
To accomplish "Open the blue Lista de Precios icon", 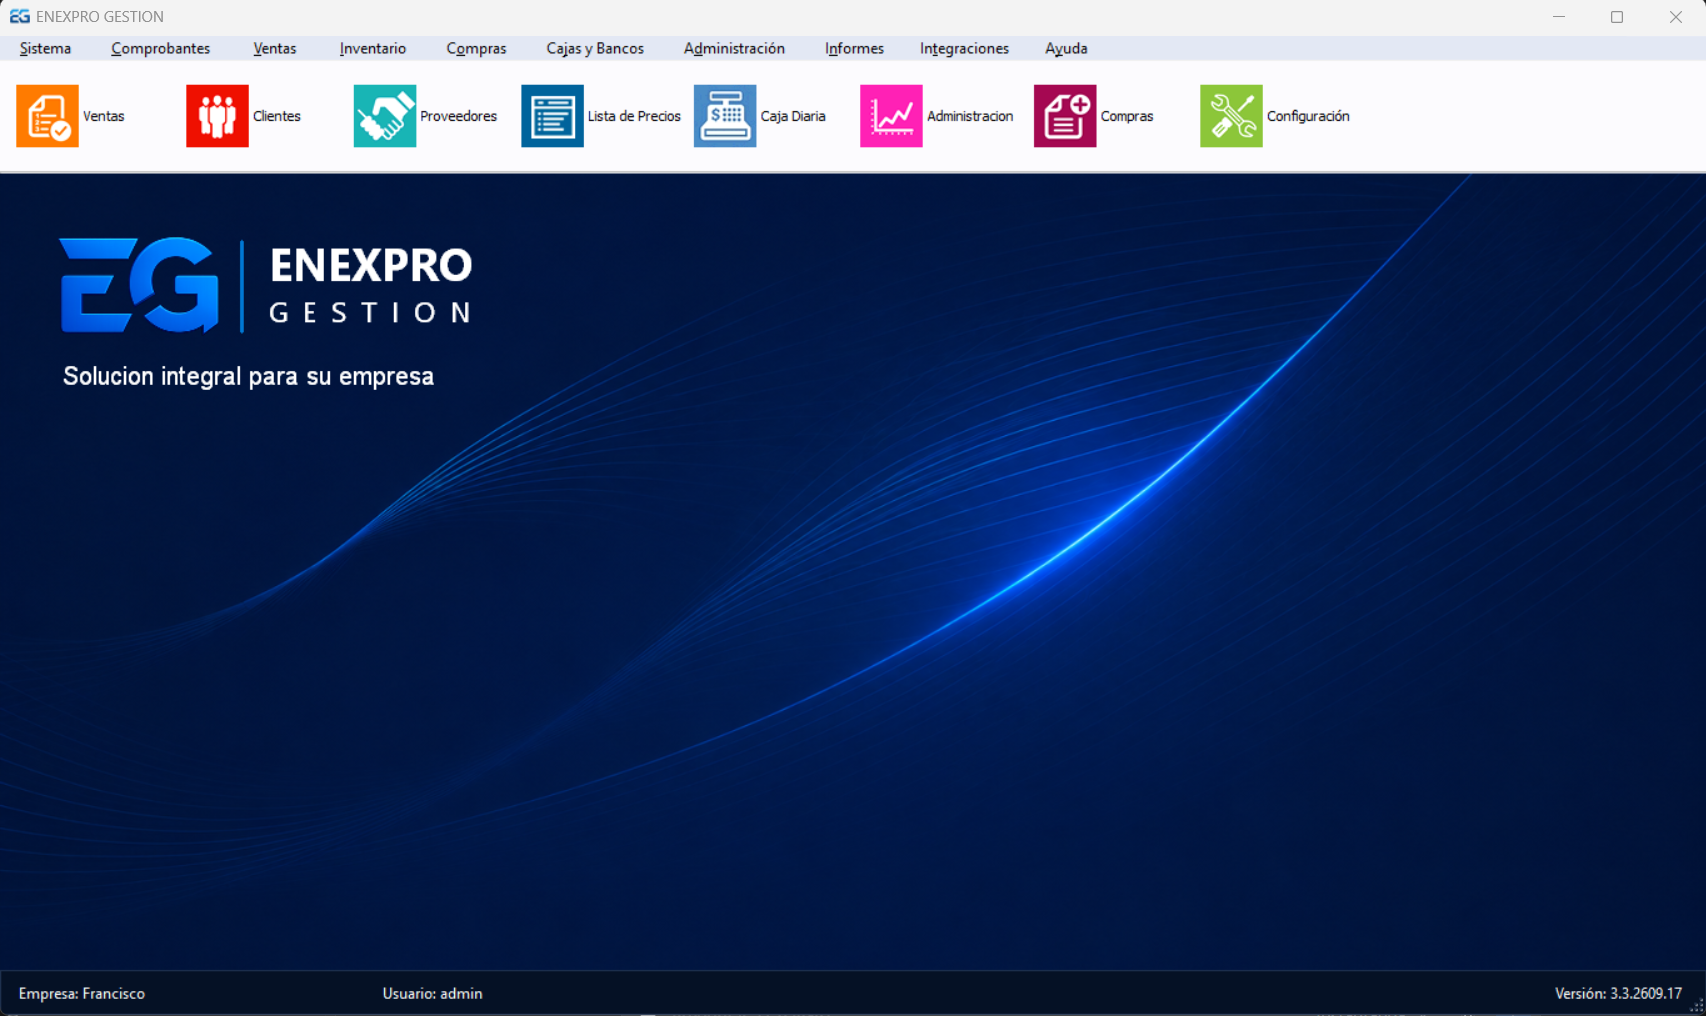I will [x=552, y=116].
